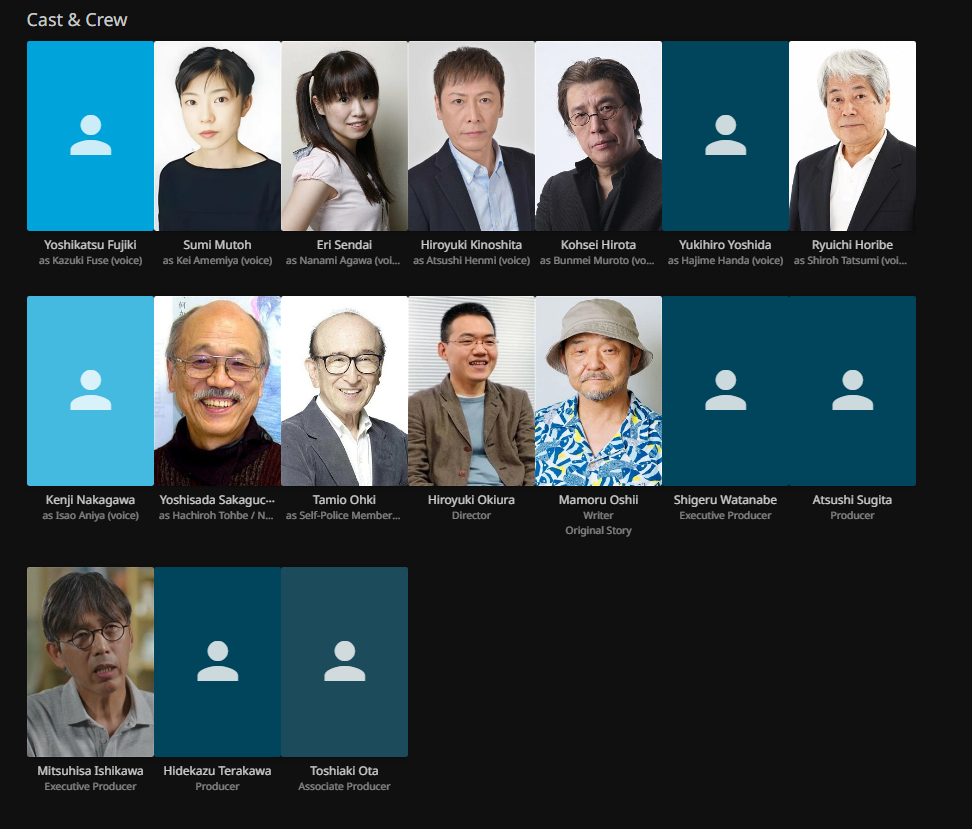Image resolution: width=972 pixels, height=829 pixels.
Task: Select Hidekazu Terakawa's placeholder avatar icon
Action: pyautogui.click(x=217, y=662)
